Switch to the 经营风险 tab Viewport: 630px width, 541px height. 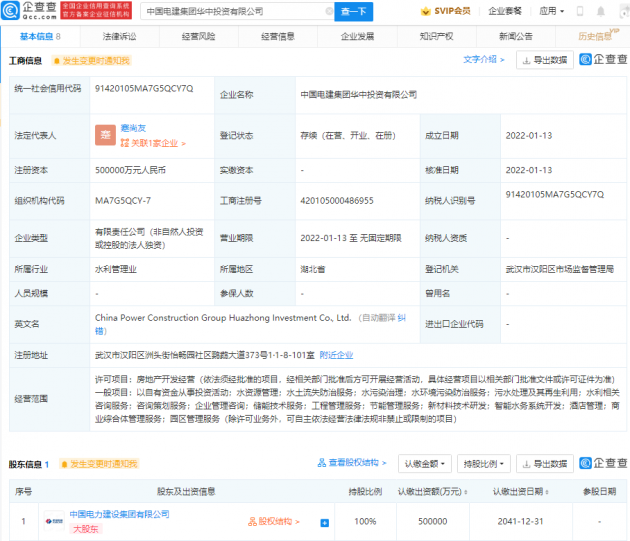(198, 37)
